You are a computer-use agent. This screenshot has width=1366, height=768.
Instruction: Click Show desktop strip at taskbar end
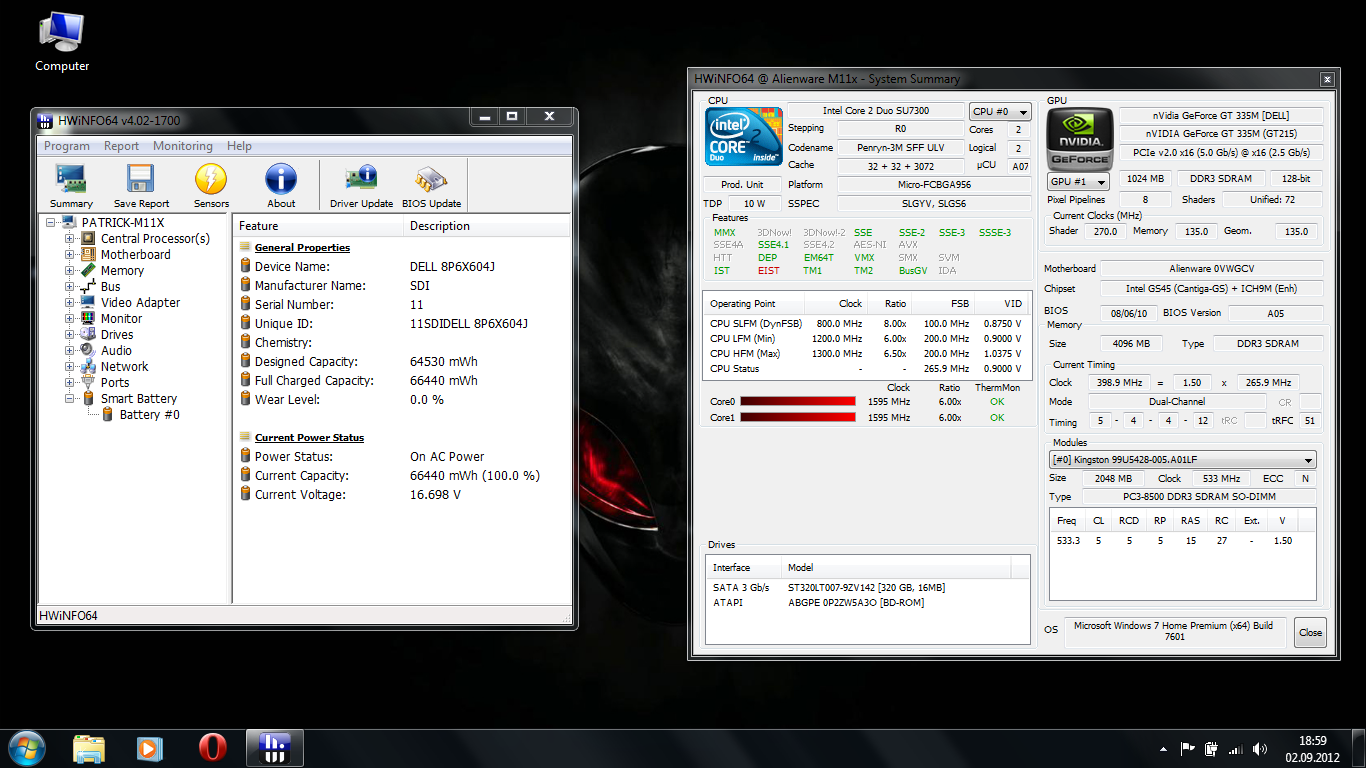click(x=1359, y=749)
